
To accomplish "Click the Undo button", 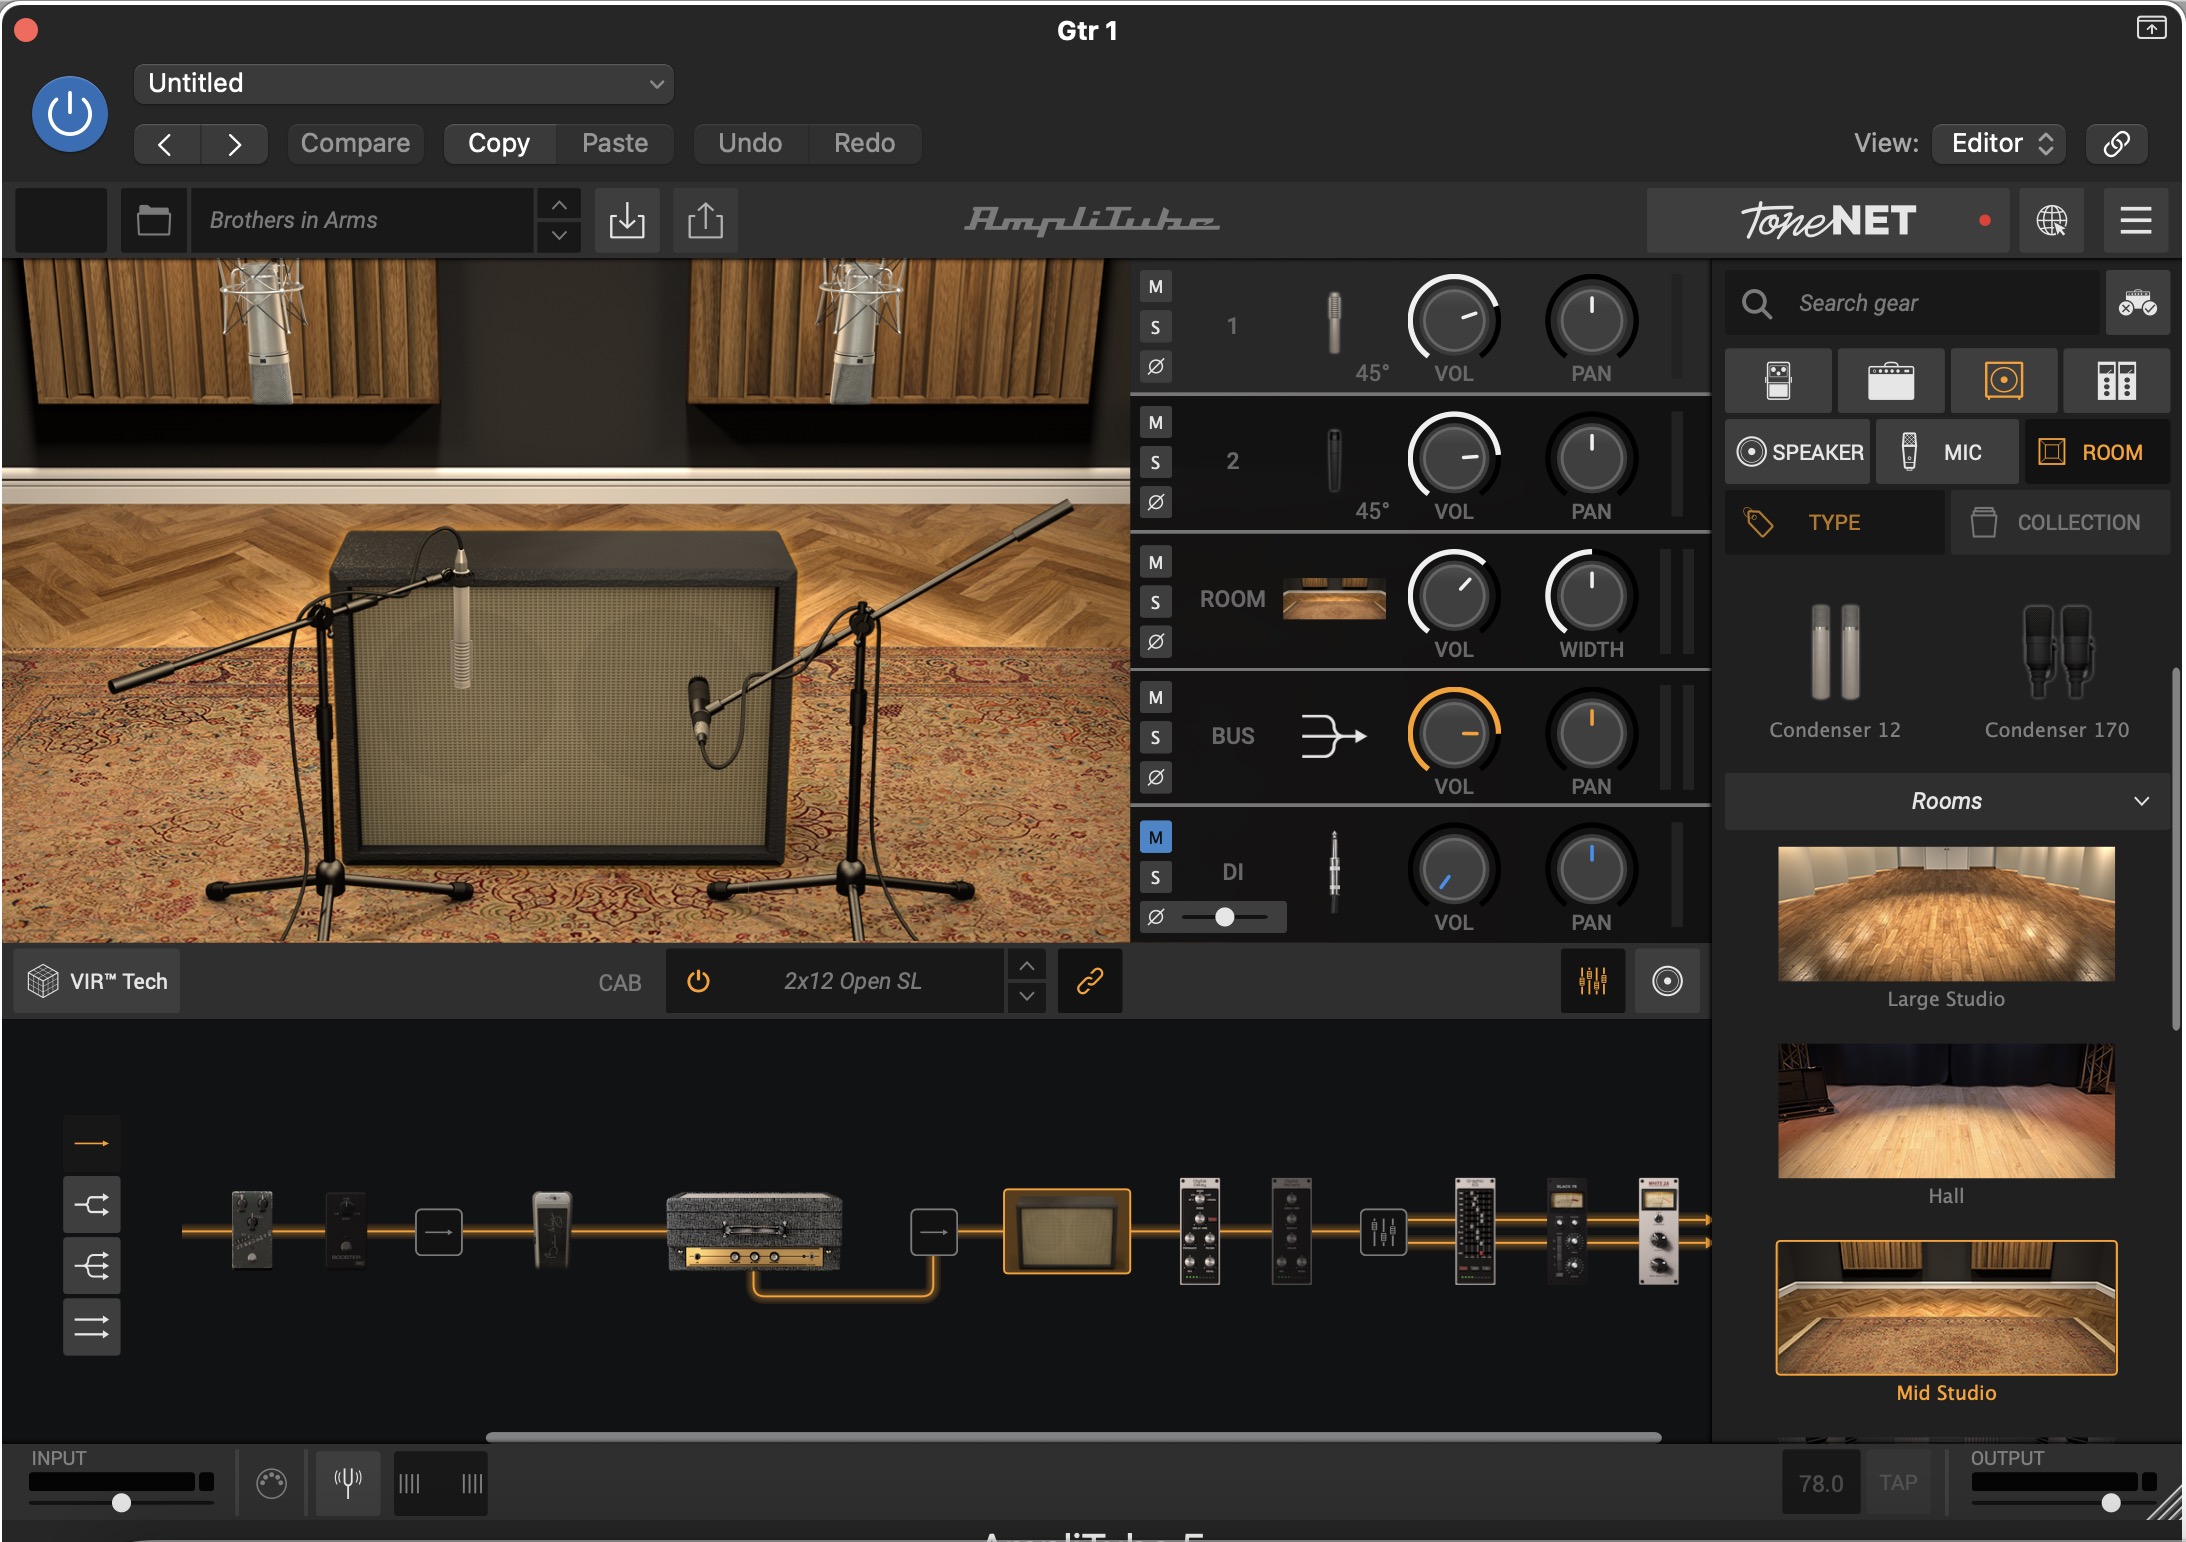I will [x=750, y=143].
